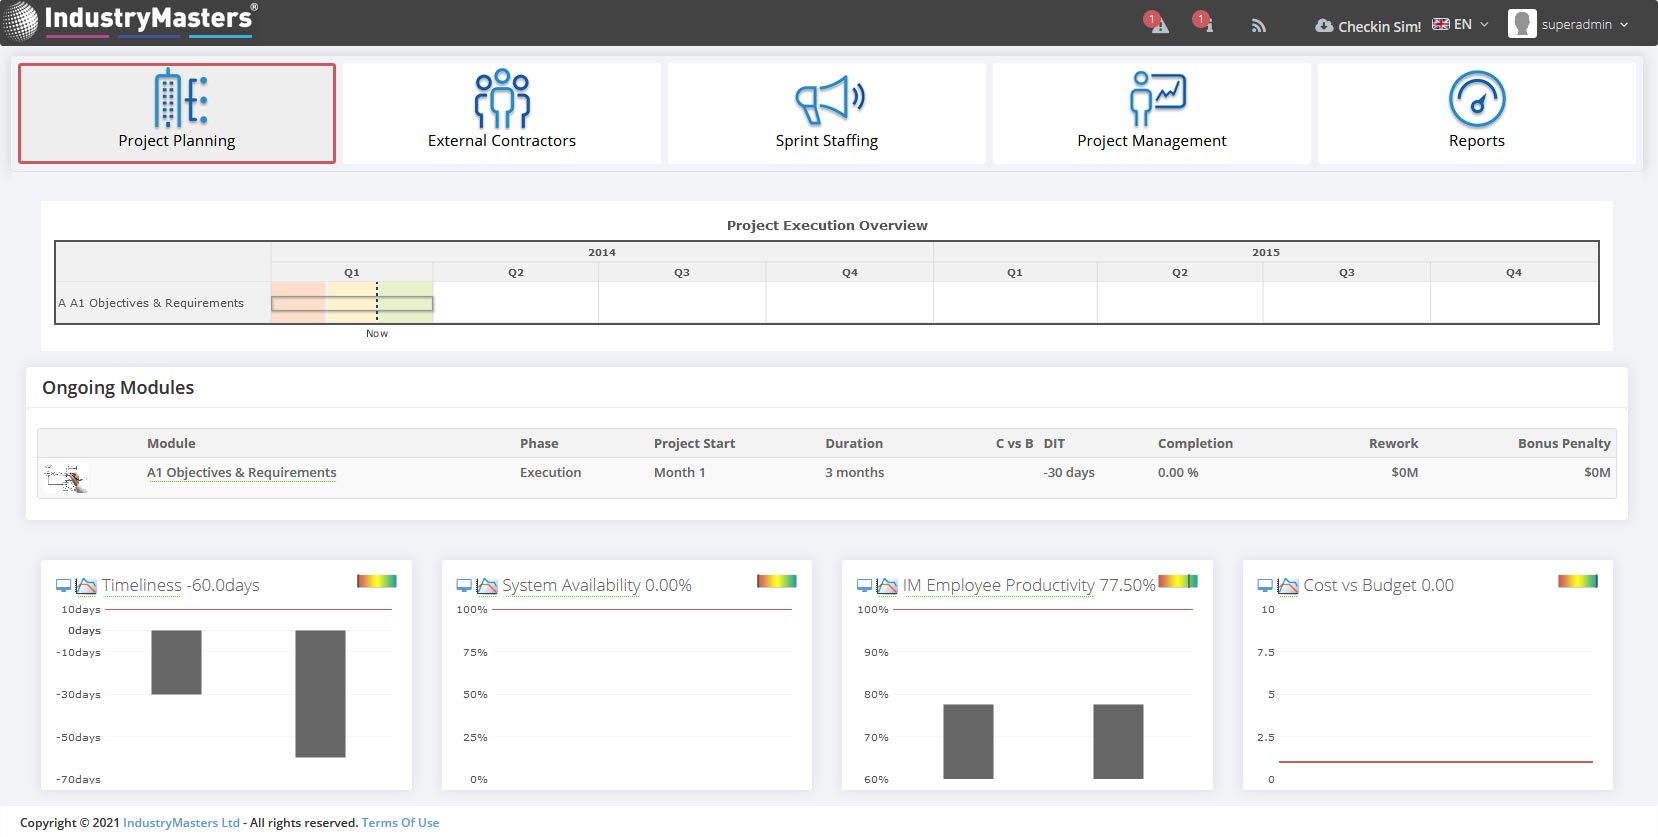Screen dimensions: 1658x837
Task: Open the External Contractors tab
Action: 501,113
